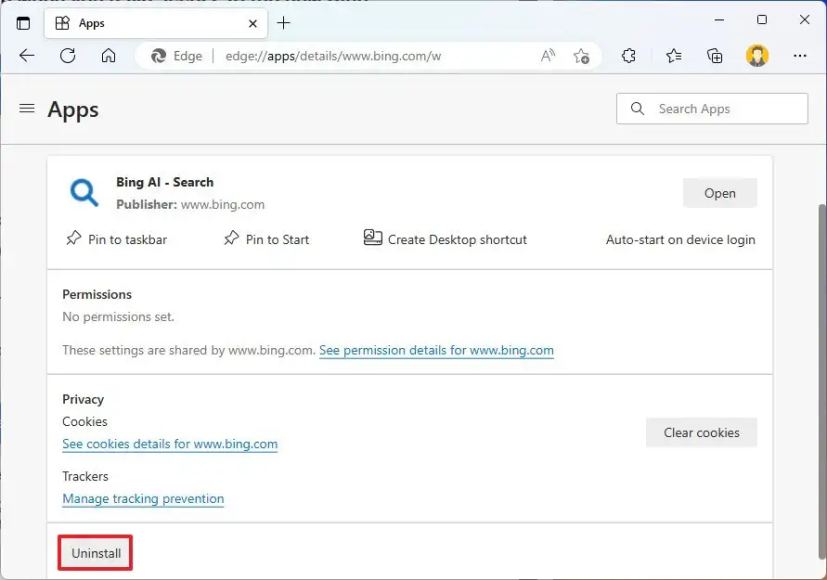
Task: Pin Bing AI to Start
Action: click(x=266, y=239)
